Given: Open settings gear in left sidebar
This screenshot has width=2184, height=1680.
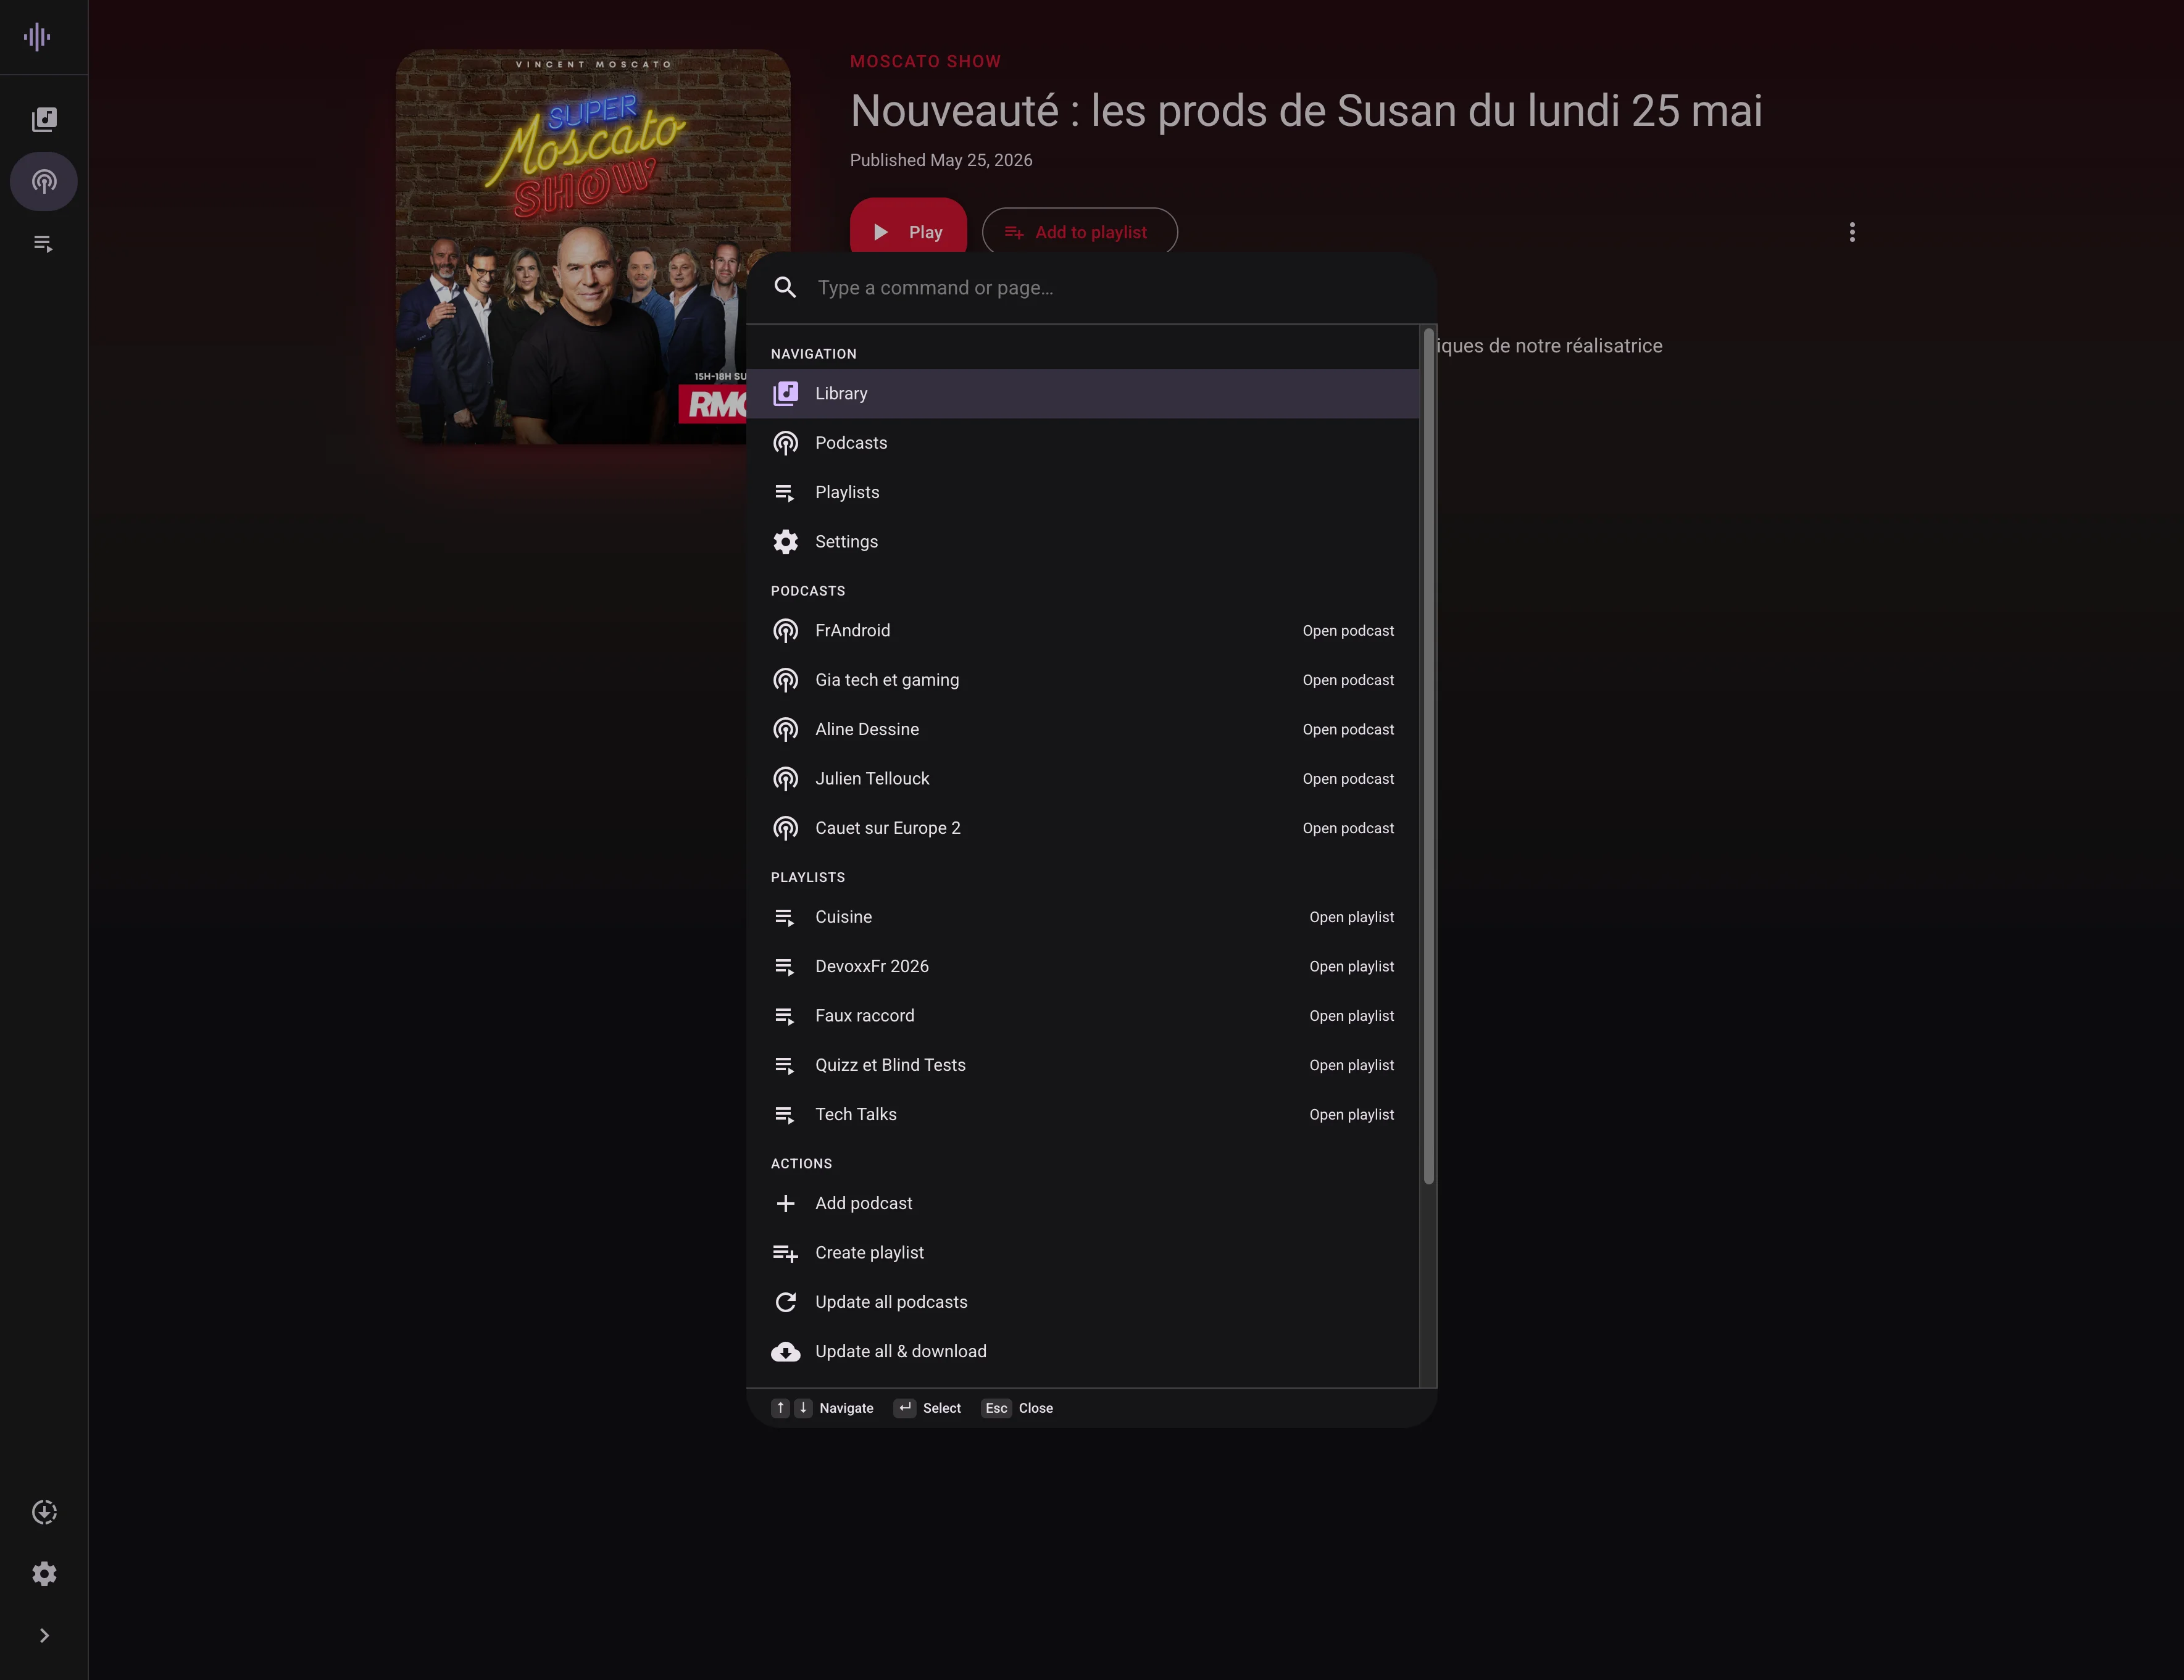Looking at the screenshot, I should tap(44, 1574).
